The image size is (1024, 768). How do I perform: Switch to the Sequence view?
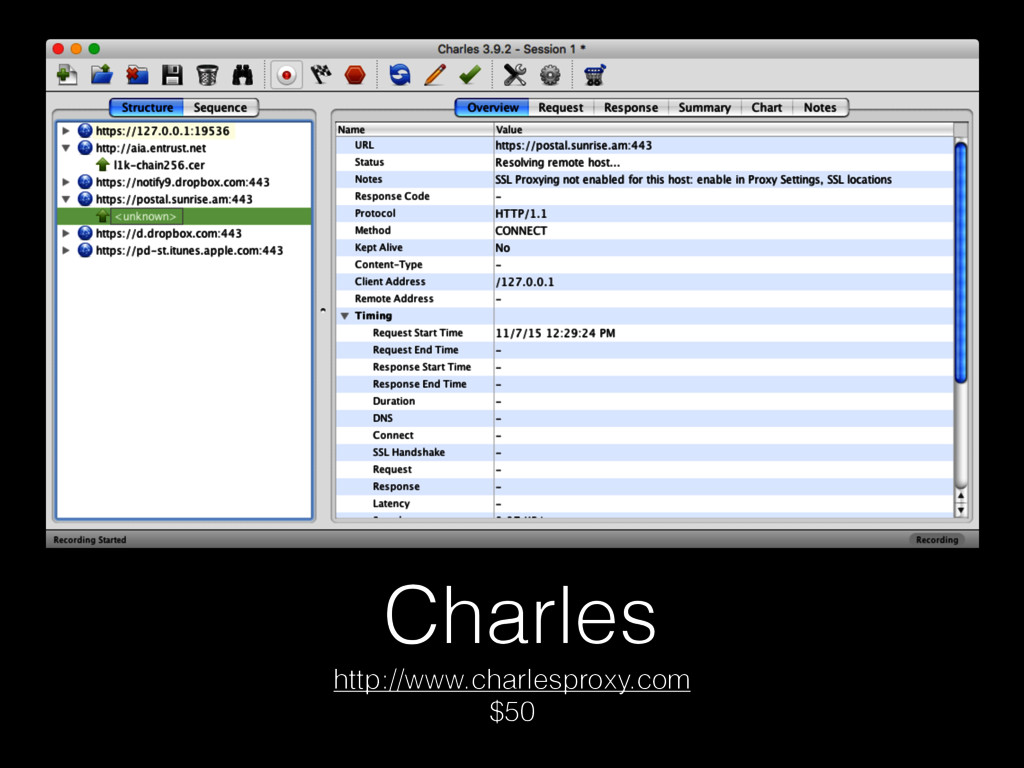click(x=220, y=107)
